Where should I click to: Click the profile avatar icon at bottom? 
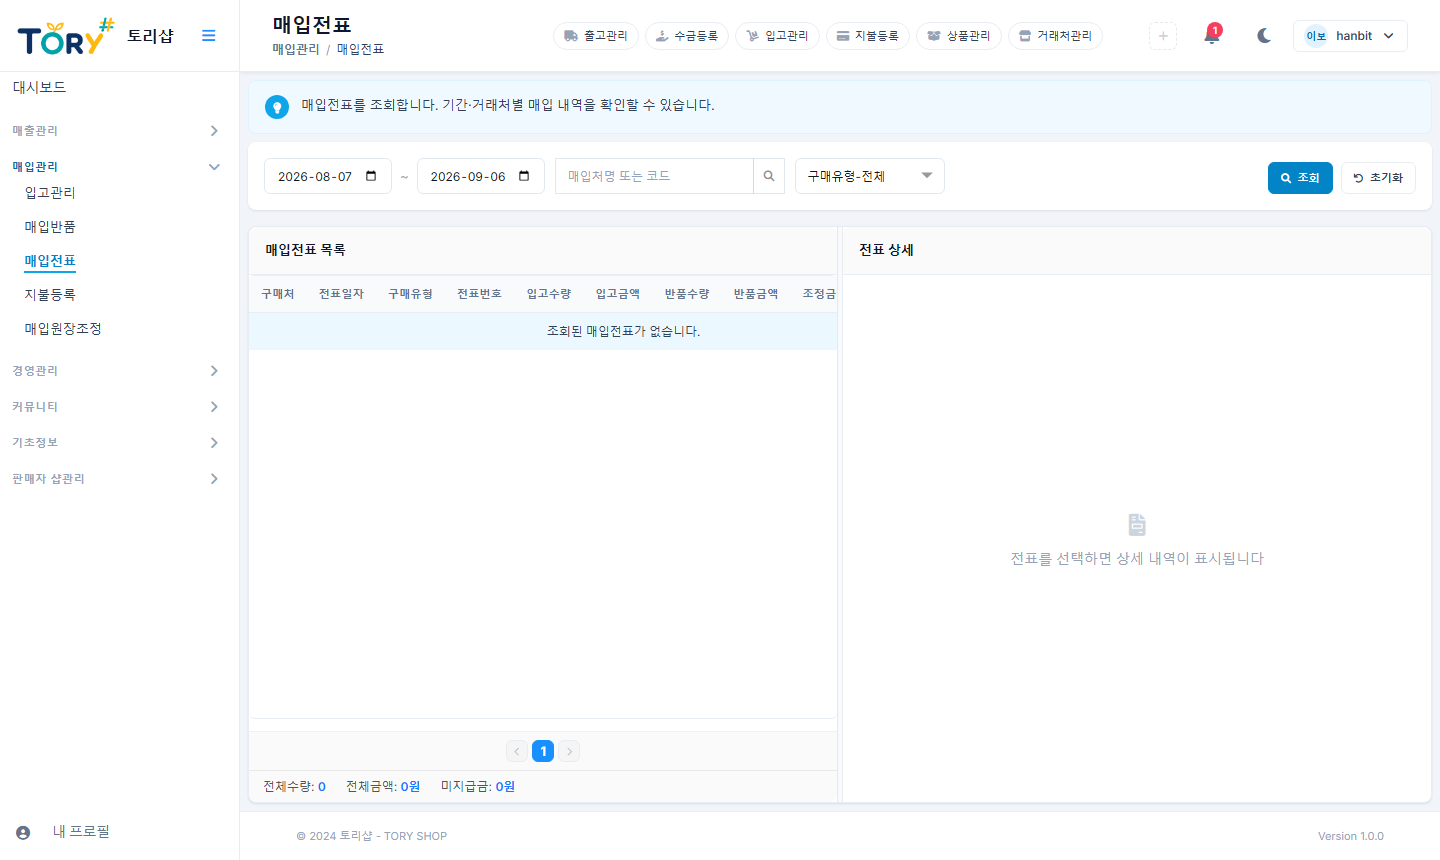pyautogui.click(x=23, y=832)
